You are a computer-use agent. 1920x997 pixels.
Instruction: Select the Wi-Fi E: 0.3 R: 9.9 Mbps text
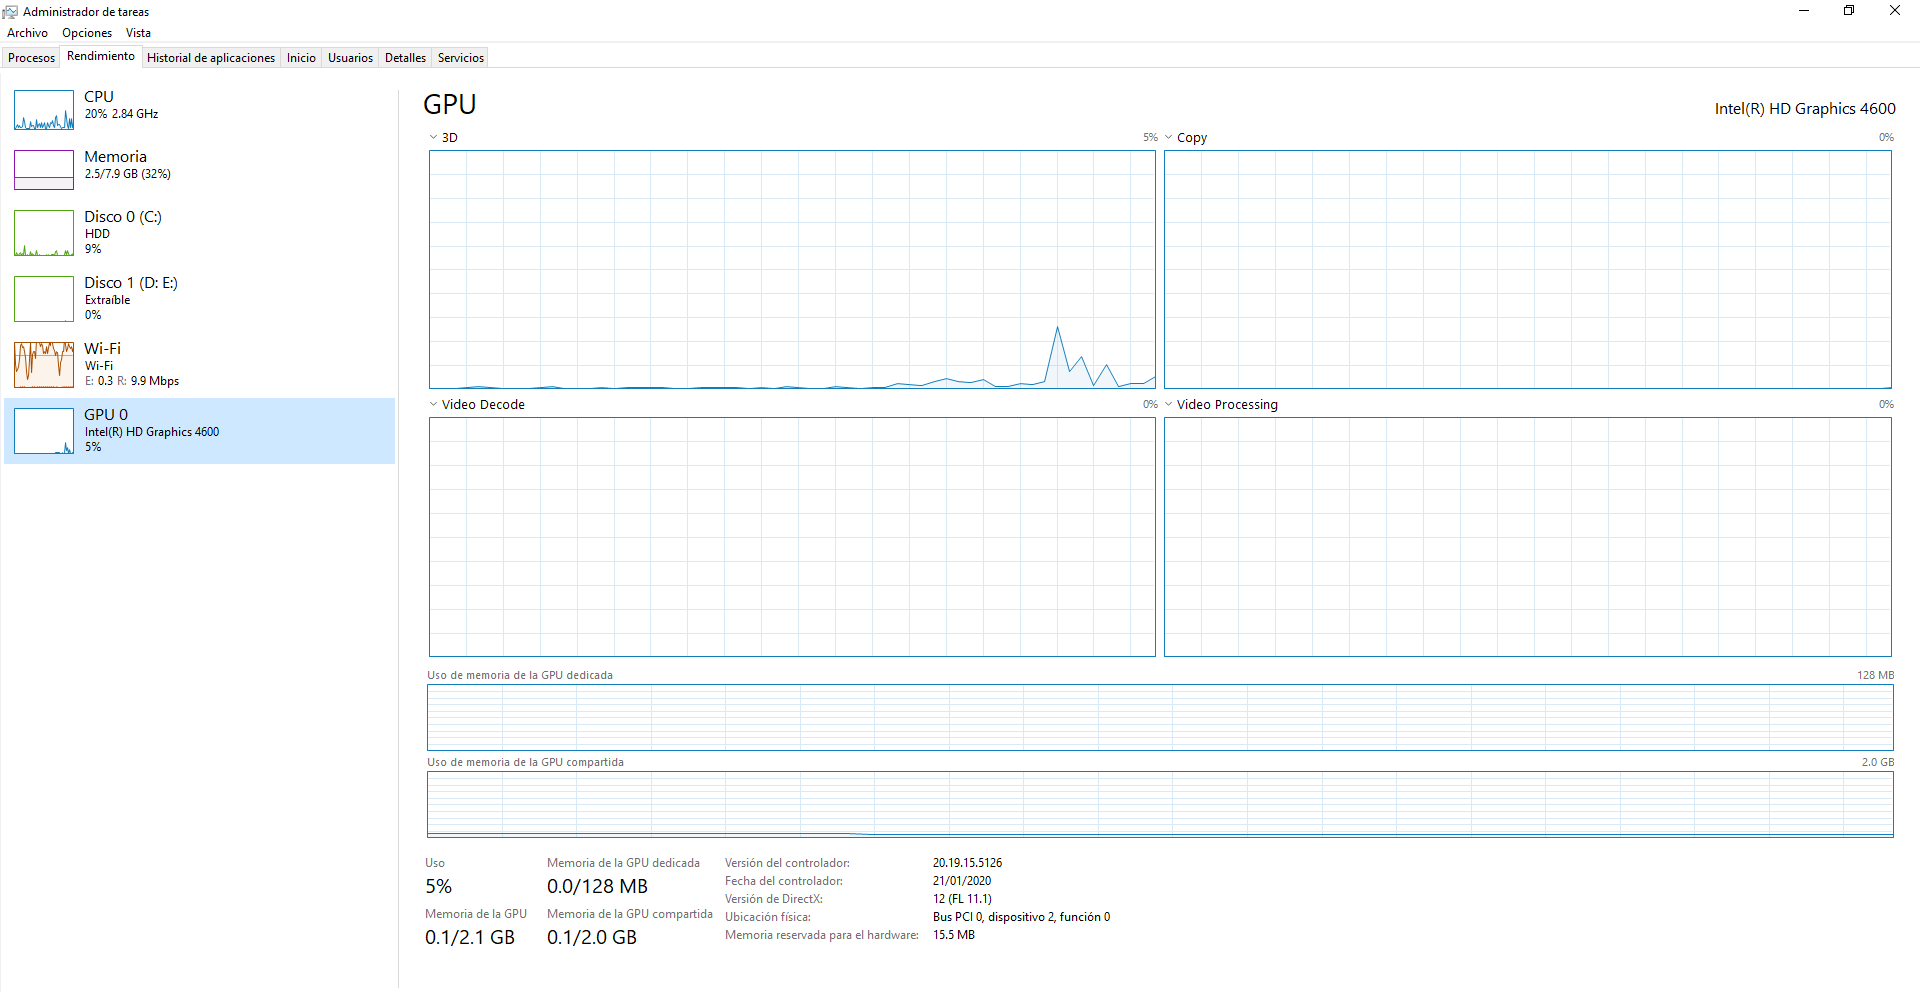tap(132, 381)
